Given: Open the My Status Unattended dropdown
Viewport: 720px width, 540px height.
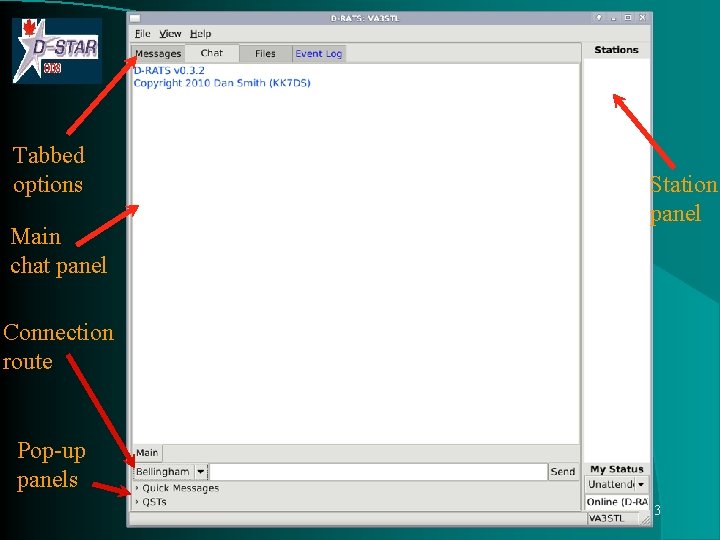Looking at the screenshot, I should click(x=617, y=484).
